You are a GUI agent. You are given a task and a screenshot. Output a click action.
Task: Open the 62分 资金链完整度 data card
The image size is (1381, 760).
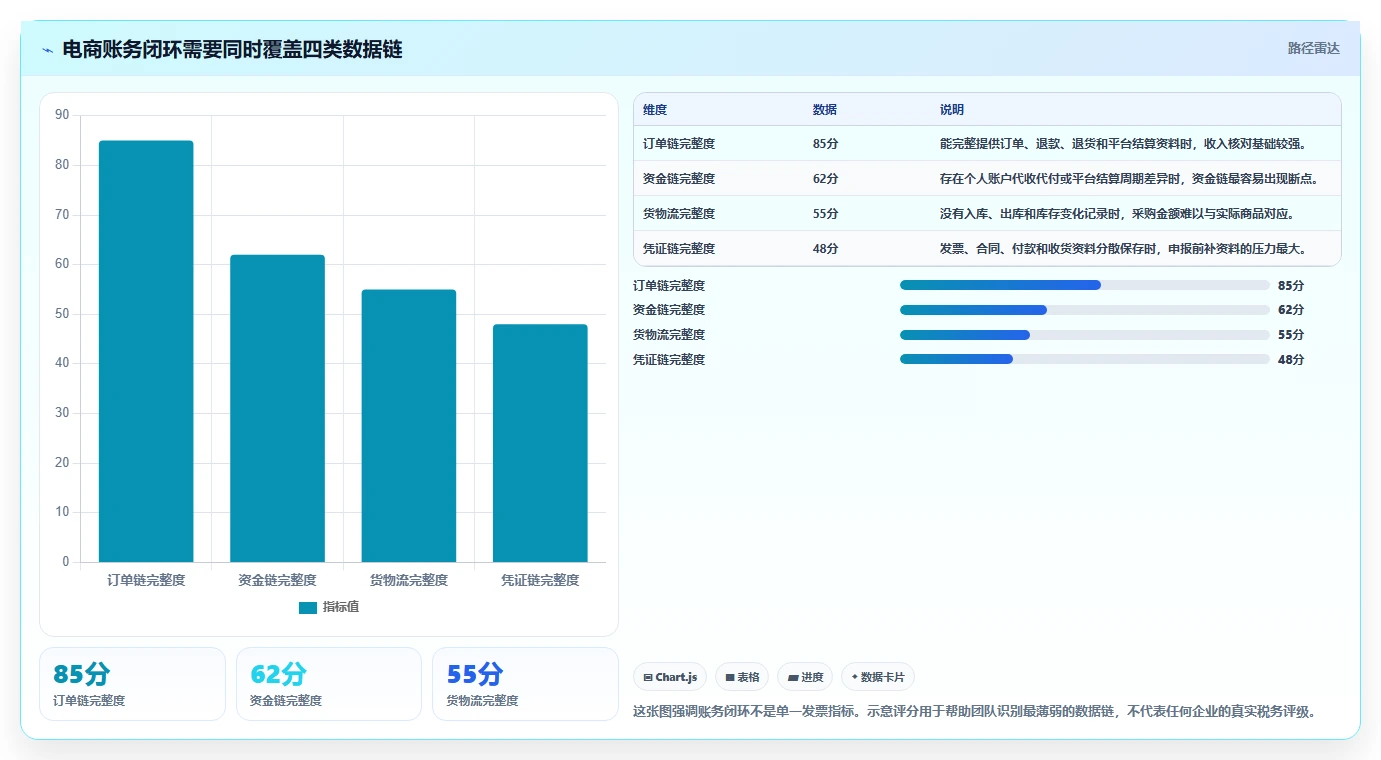tap(329, 684)
